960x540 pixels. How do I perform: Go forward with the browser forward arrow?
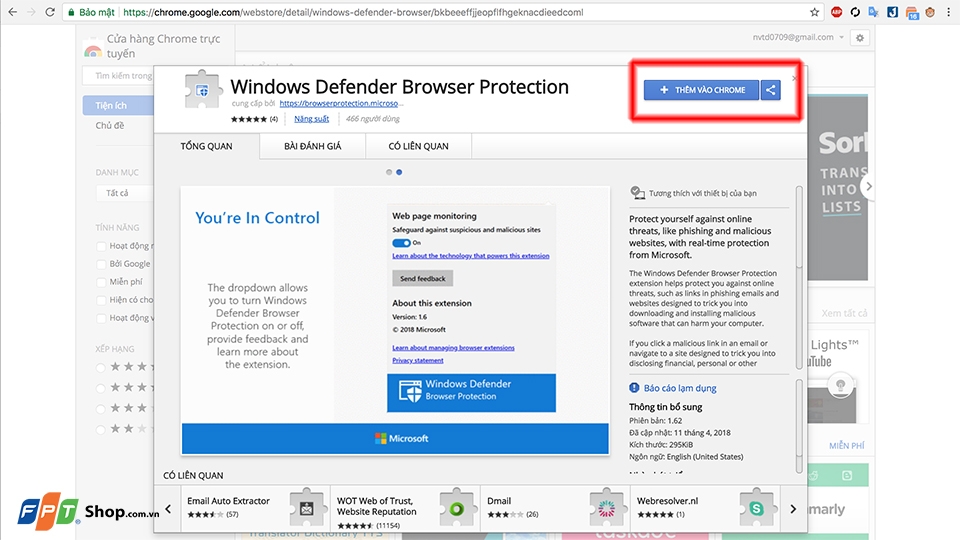click(x=31, y=12)
